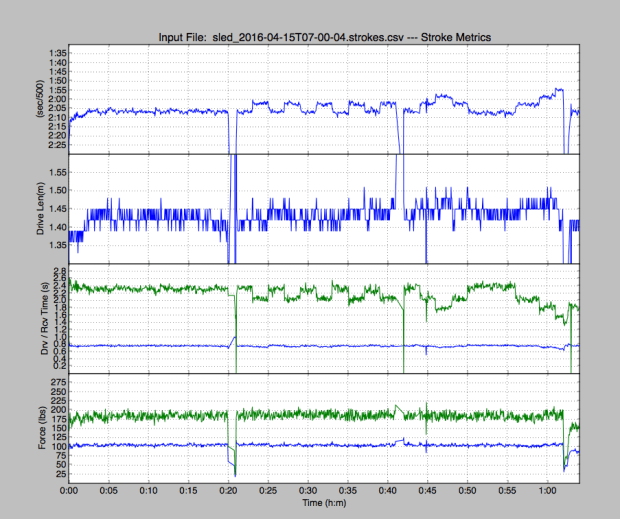Viewport: 620px width, 519px height.
Task: Pick the 0:10 time axis tick label
Action: click(x=149, y=492)
